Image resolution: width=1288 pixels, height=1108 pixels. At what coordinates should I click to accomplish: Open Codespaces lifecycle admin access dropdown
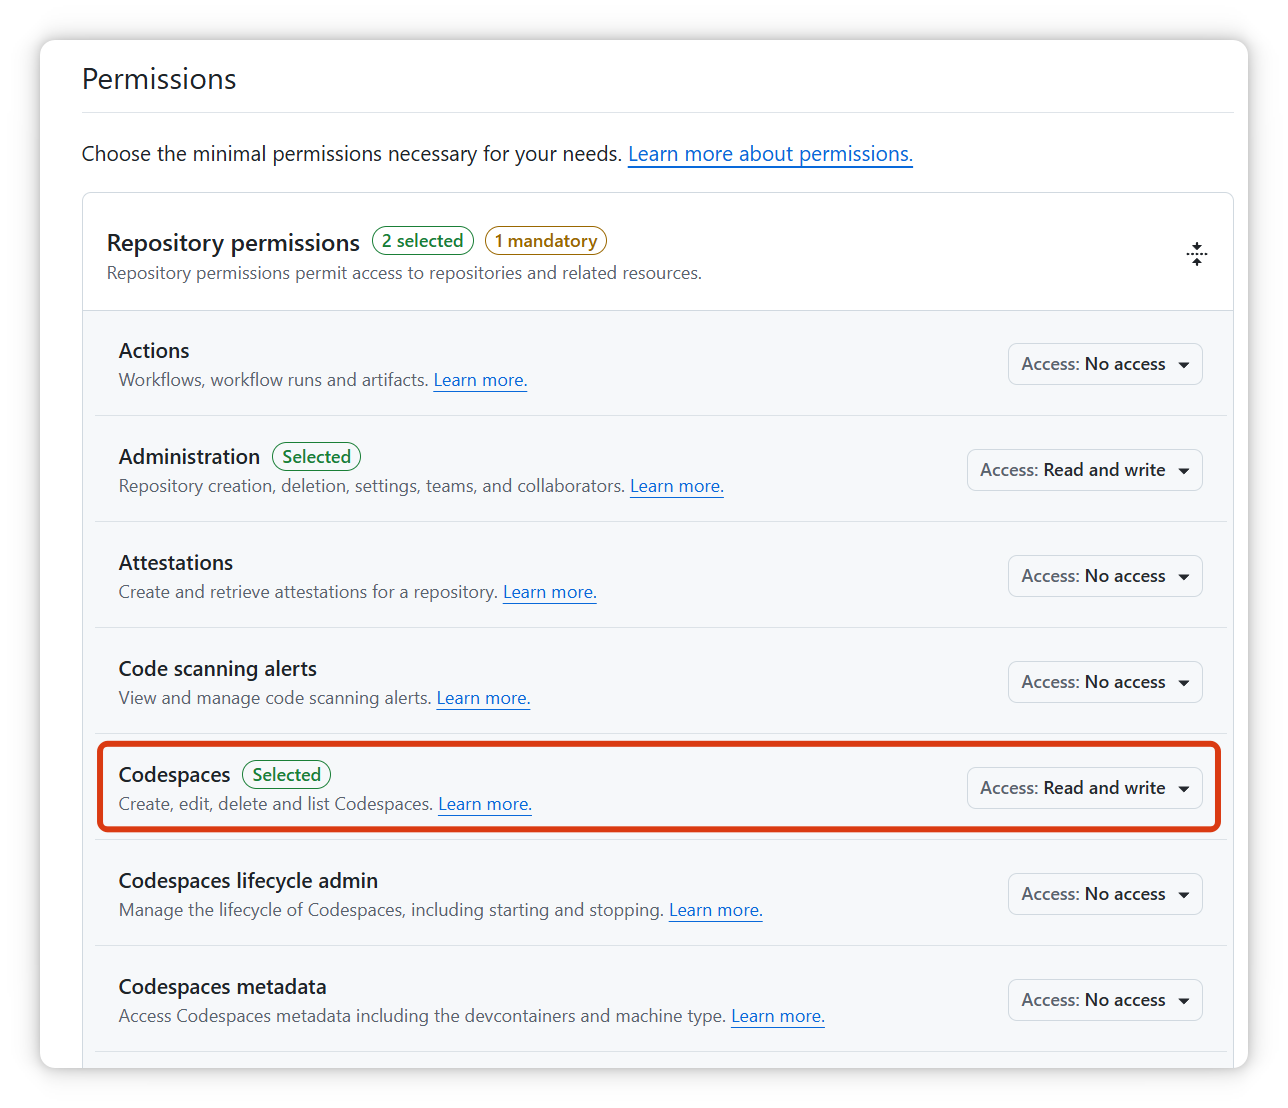point(1104,894)
